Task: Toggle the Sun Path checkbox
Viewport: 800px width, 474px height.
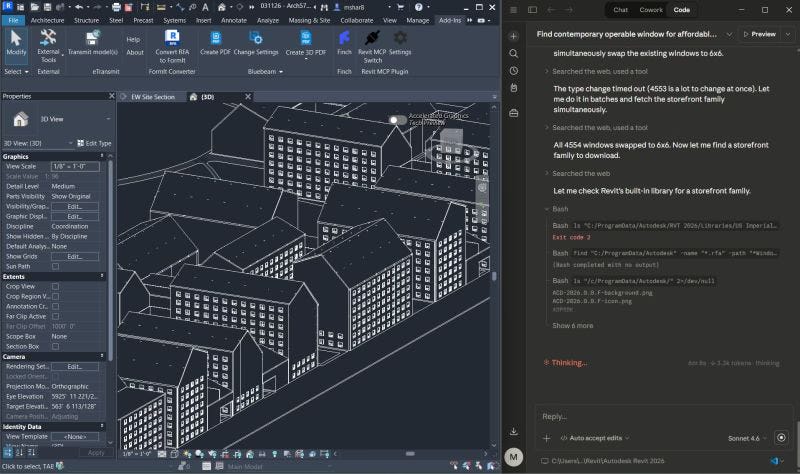Action: (55, 266)
